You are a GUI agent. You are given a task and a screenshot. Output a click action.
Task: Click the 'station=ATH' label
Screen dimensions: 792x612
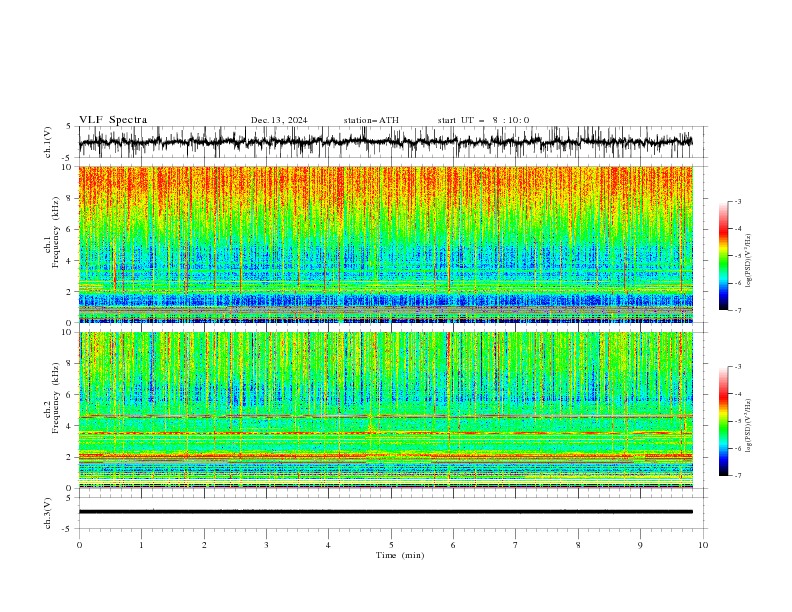coord(371,120)
